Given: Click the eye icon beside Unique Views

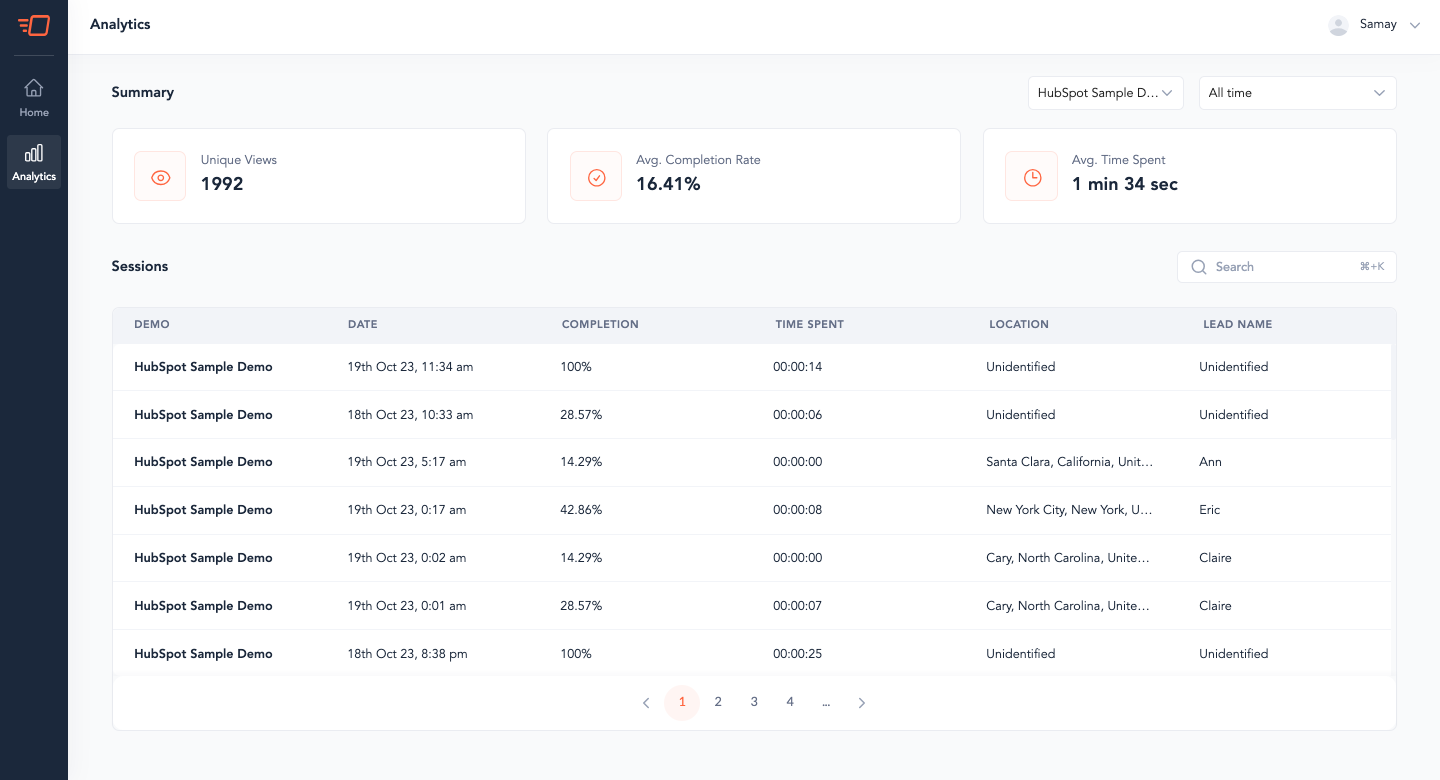Looking at the screenshot, I should point(160,175).
